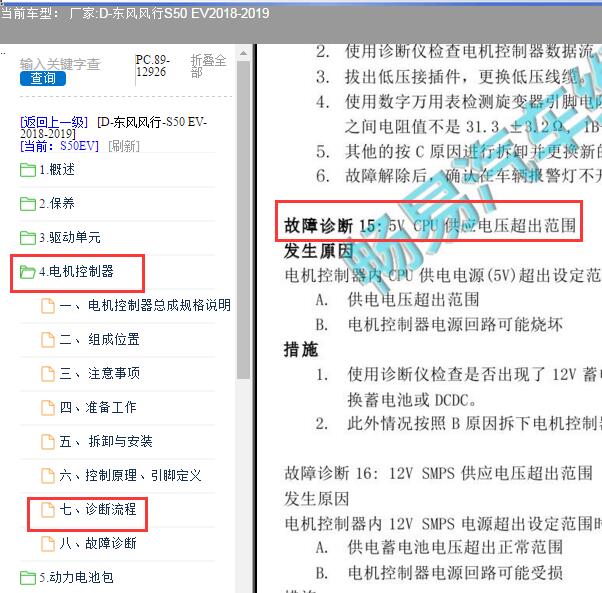Viewport: 602px width, 593px height.
Task: Click the sidebar vertical scrollbar thumb
Action: [243, 220]
